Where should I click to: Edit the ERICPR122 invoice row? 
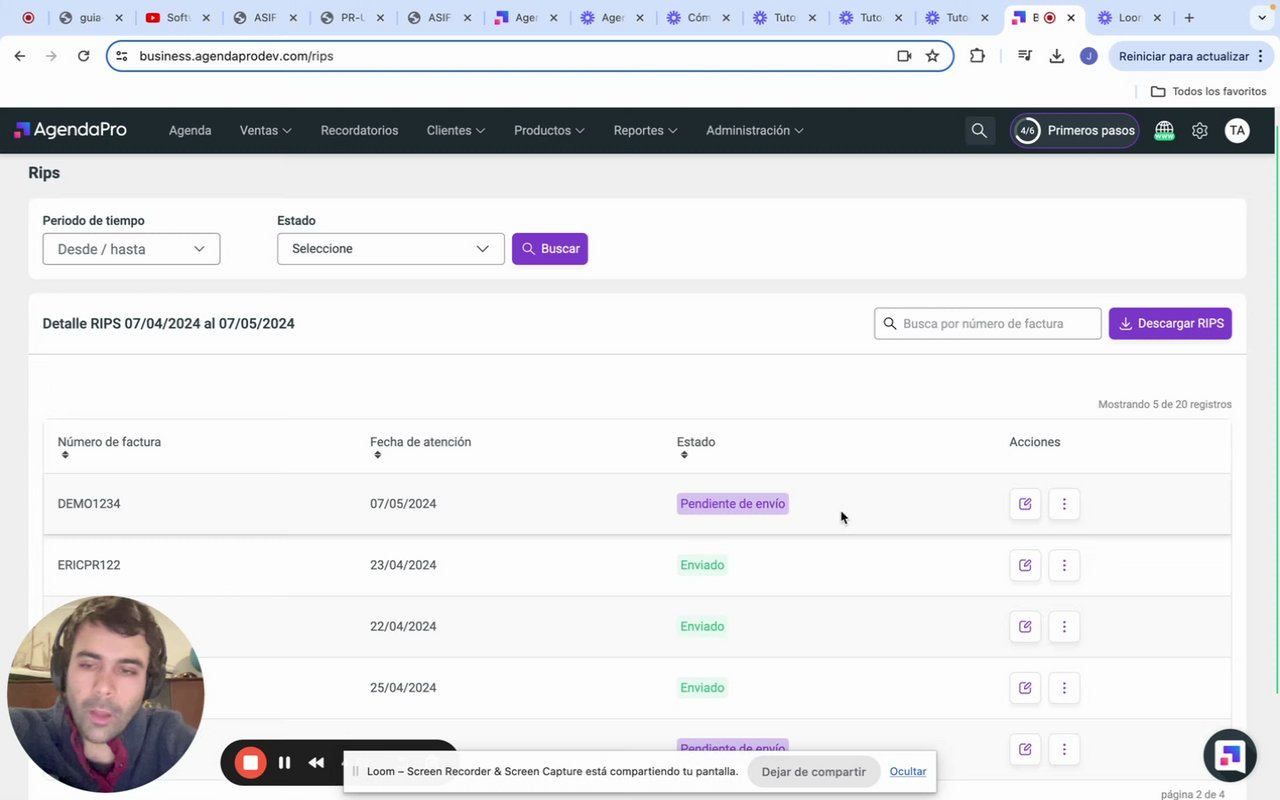point(1025,565)
